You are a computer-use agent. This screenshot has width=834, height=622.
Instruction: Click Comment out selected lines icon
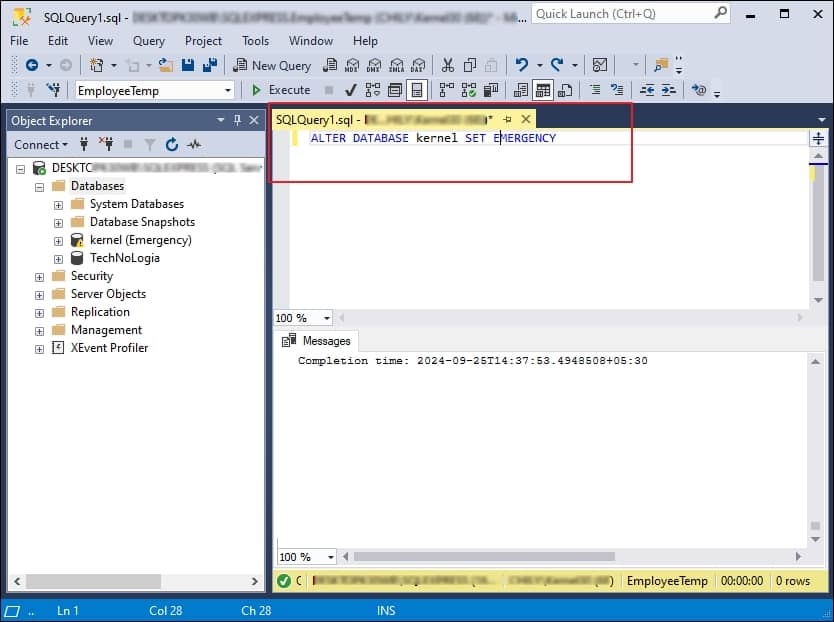595,90
